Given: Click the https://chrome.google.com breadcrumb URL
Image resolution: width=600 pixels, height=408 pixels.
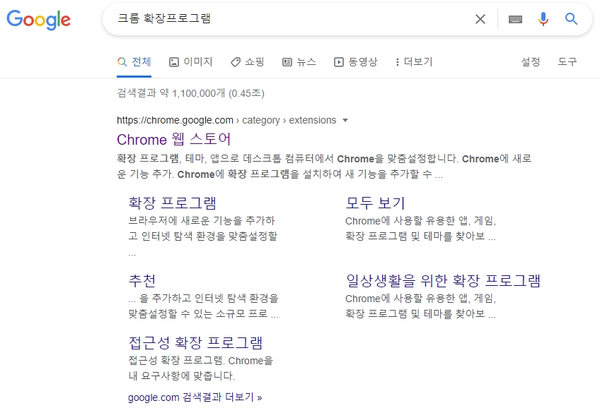Looking at the screenshot, I should pos(175,120).
